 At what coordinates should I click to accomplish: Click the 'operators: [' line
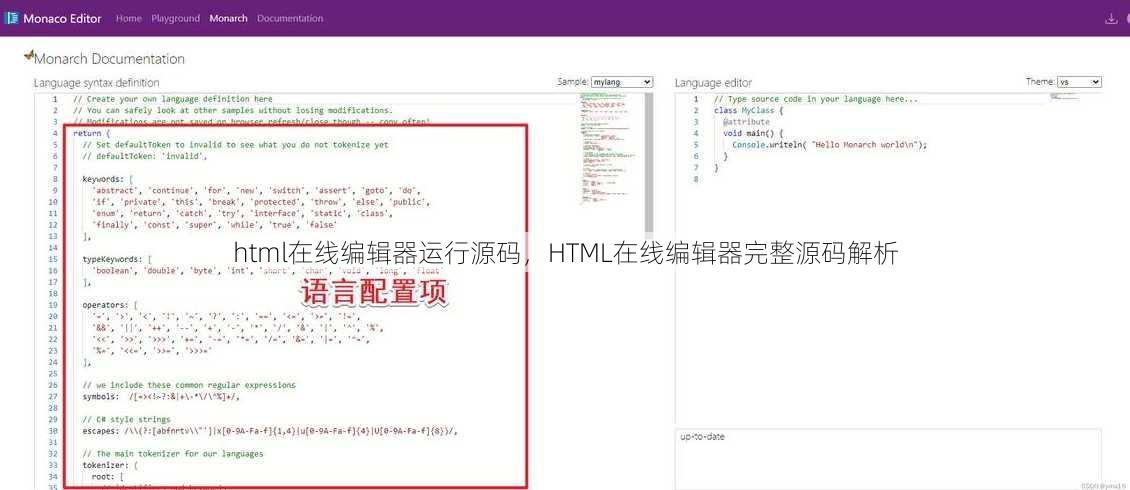110,305
